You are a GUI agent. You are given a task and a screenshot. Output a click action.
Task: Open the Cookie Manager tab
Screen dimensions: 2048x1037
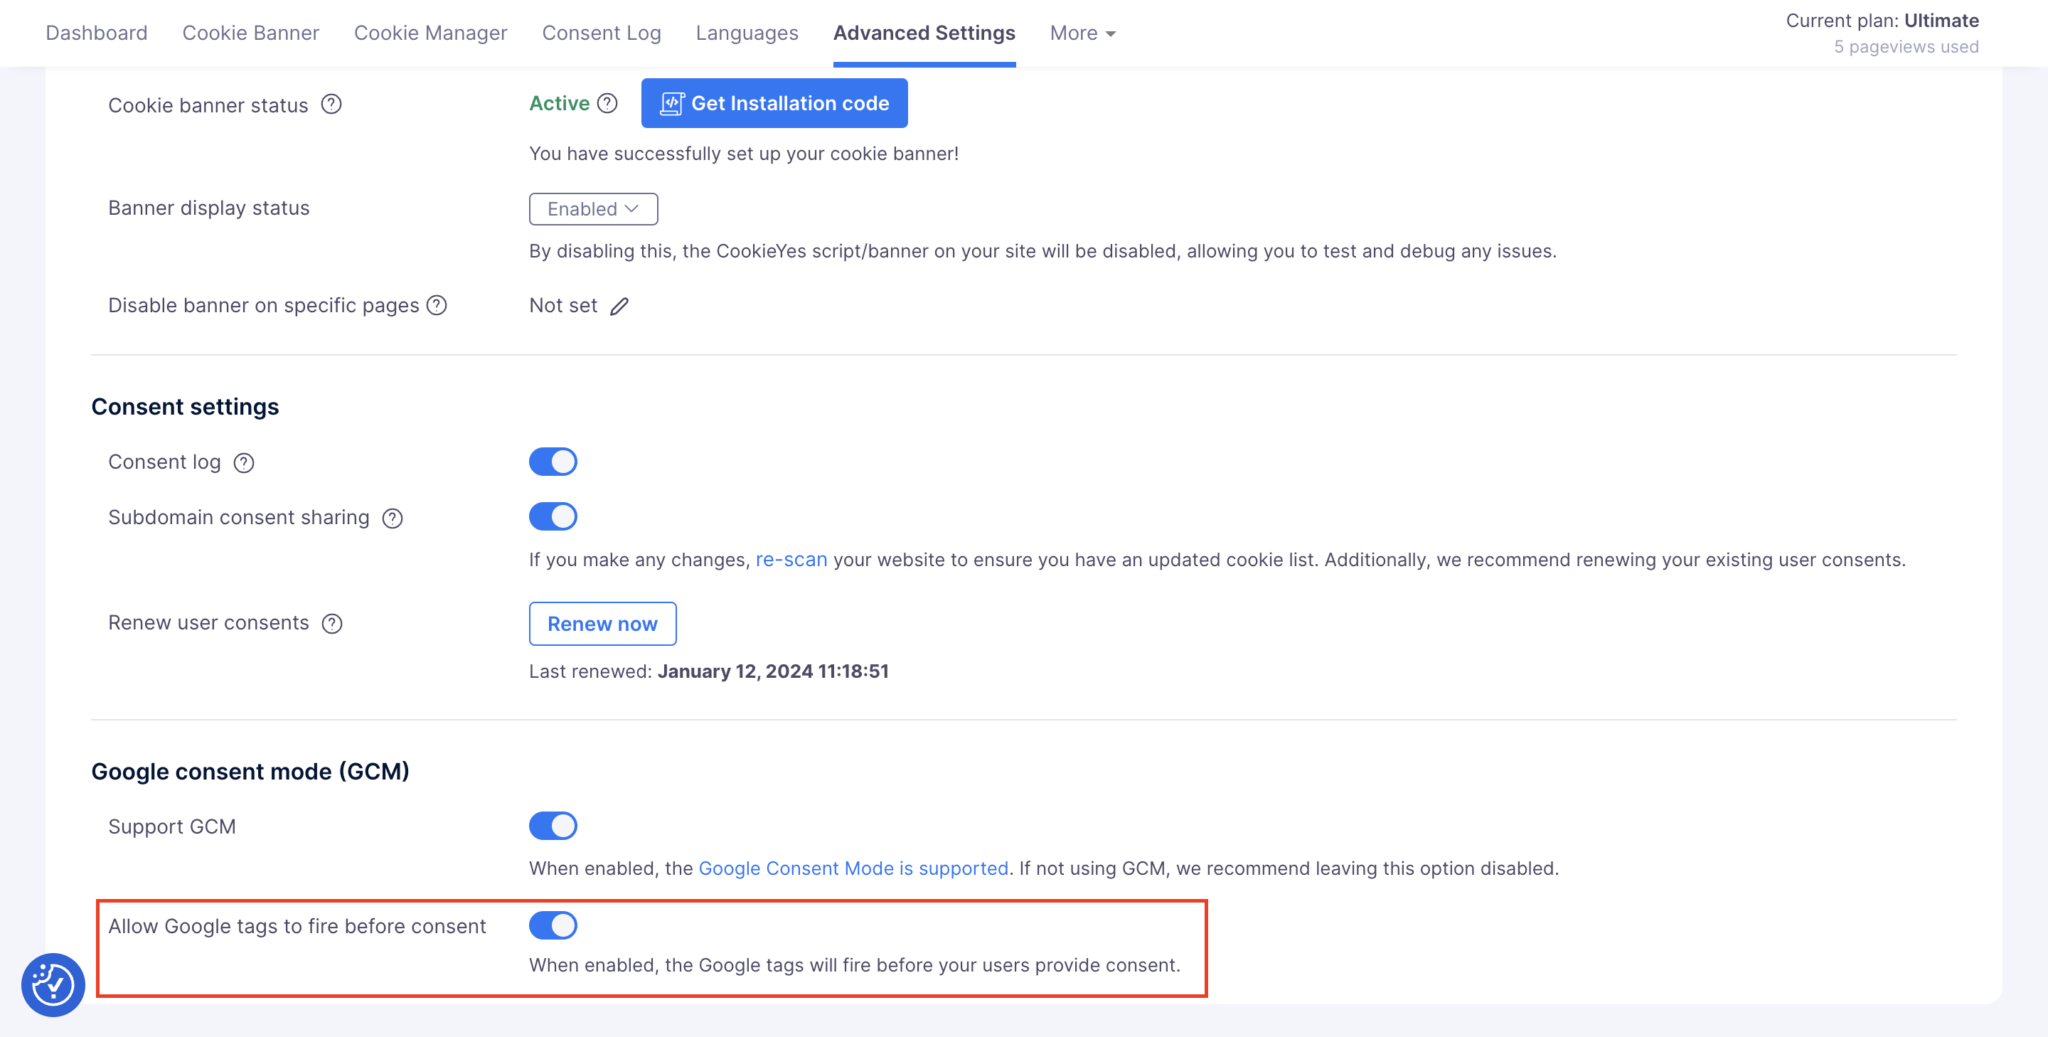430,32
